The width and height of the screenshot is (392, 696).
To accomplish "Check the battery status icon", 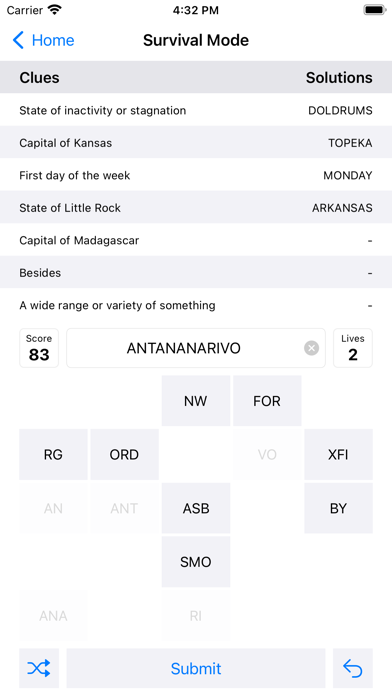I will [375, 10].
